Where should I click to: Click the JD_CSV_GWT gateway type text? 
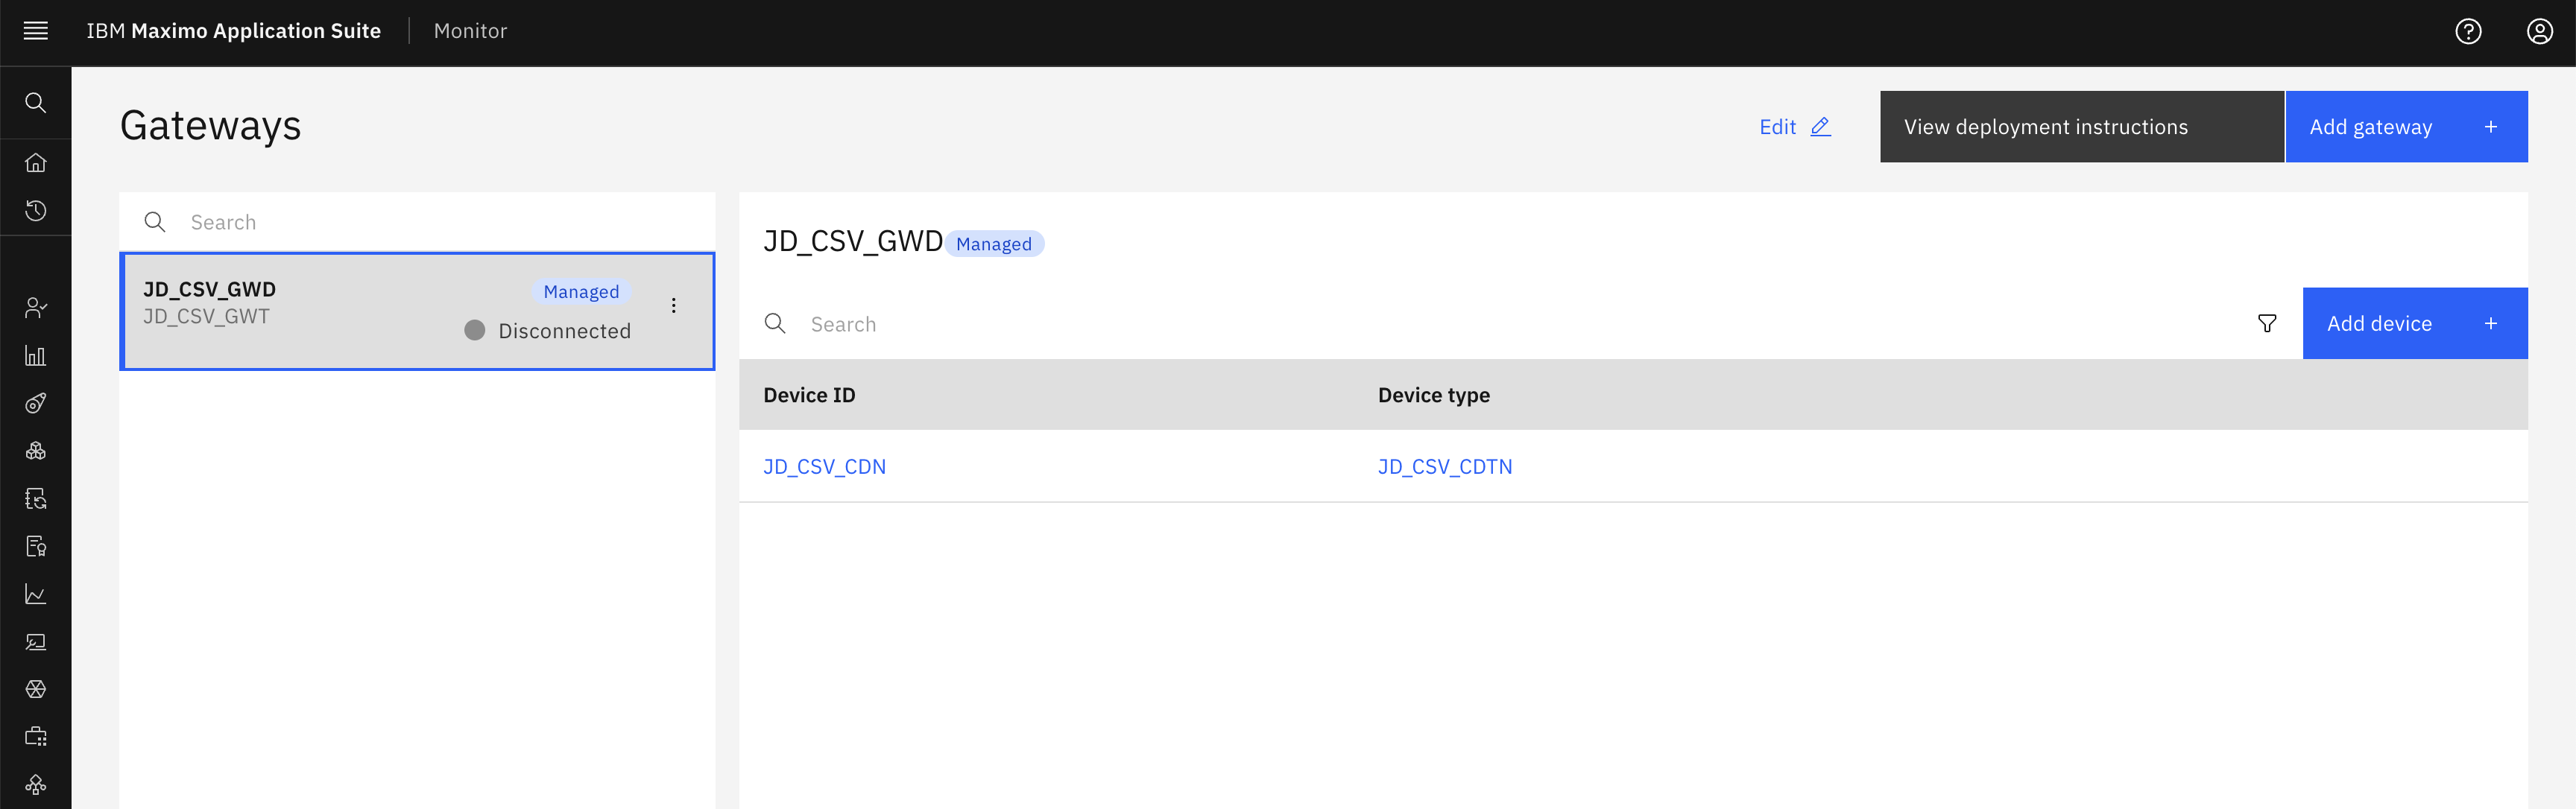point(206,316)
